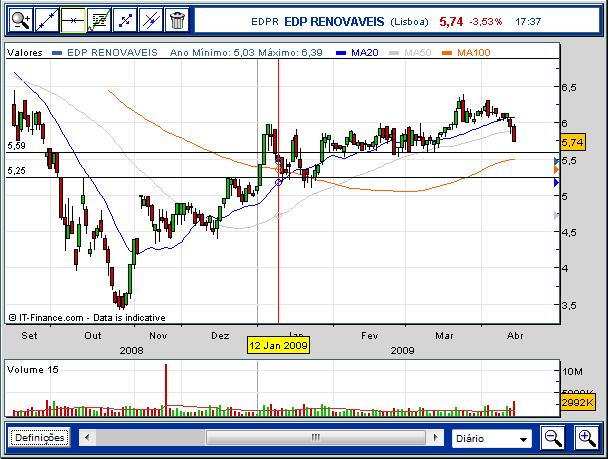This screenshot has height=459, width=608.
Task: Click the orange MA100 axis marker arrow
Action: 556,170
